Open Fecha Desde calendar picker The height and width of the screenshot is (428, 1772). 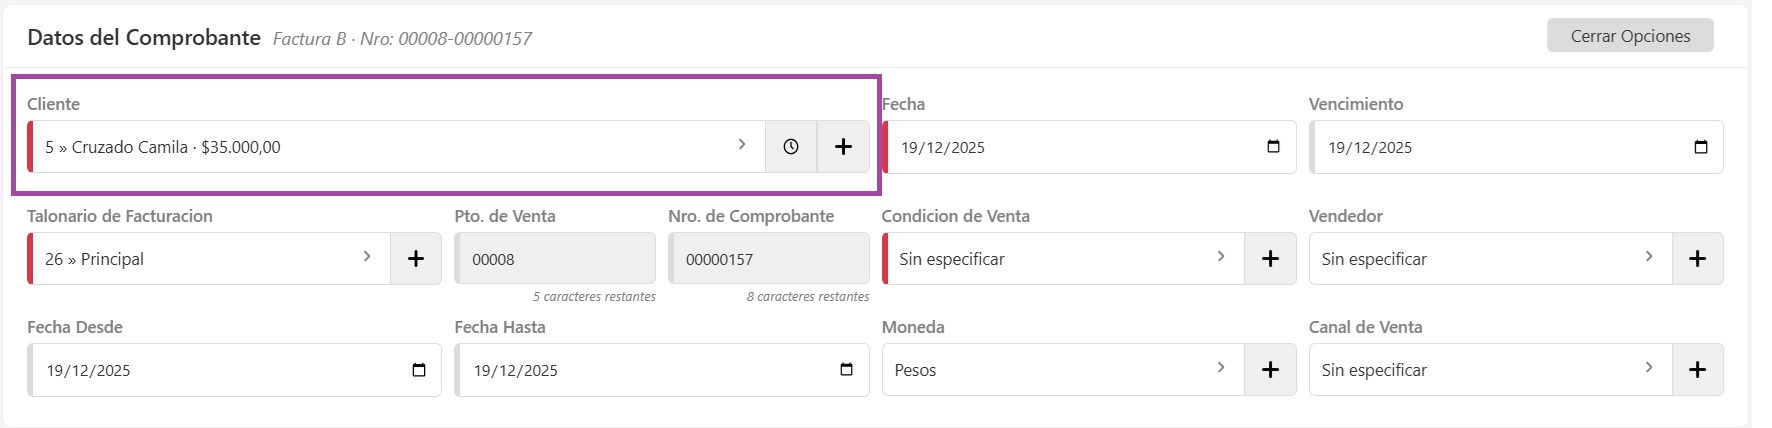click(419, 370)
